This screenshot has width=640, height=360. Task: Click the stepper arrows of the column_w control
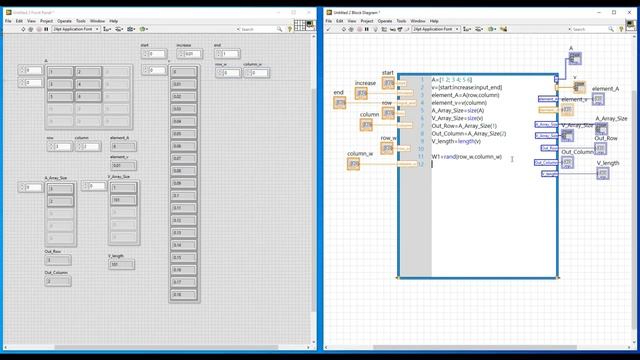click(248, 73)
